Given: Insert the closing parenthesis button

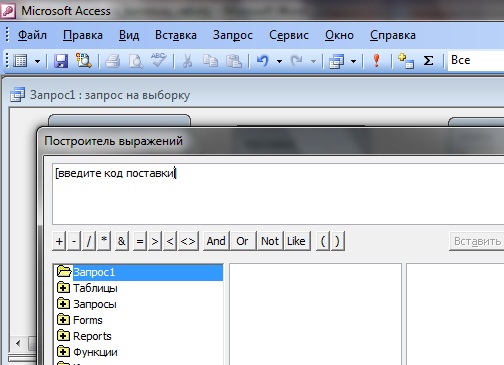Looking at the screenshot, I should tap(337, 241).
